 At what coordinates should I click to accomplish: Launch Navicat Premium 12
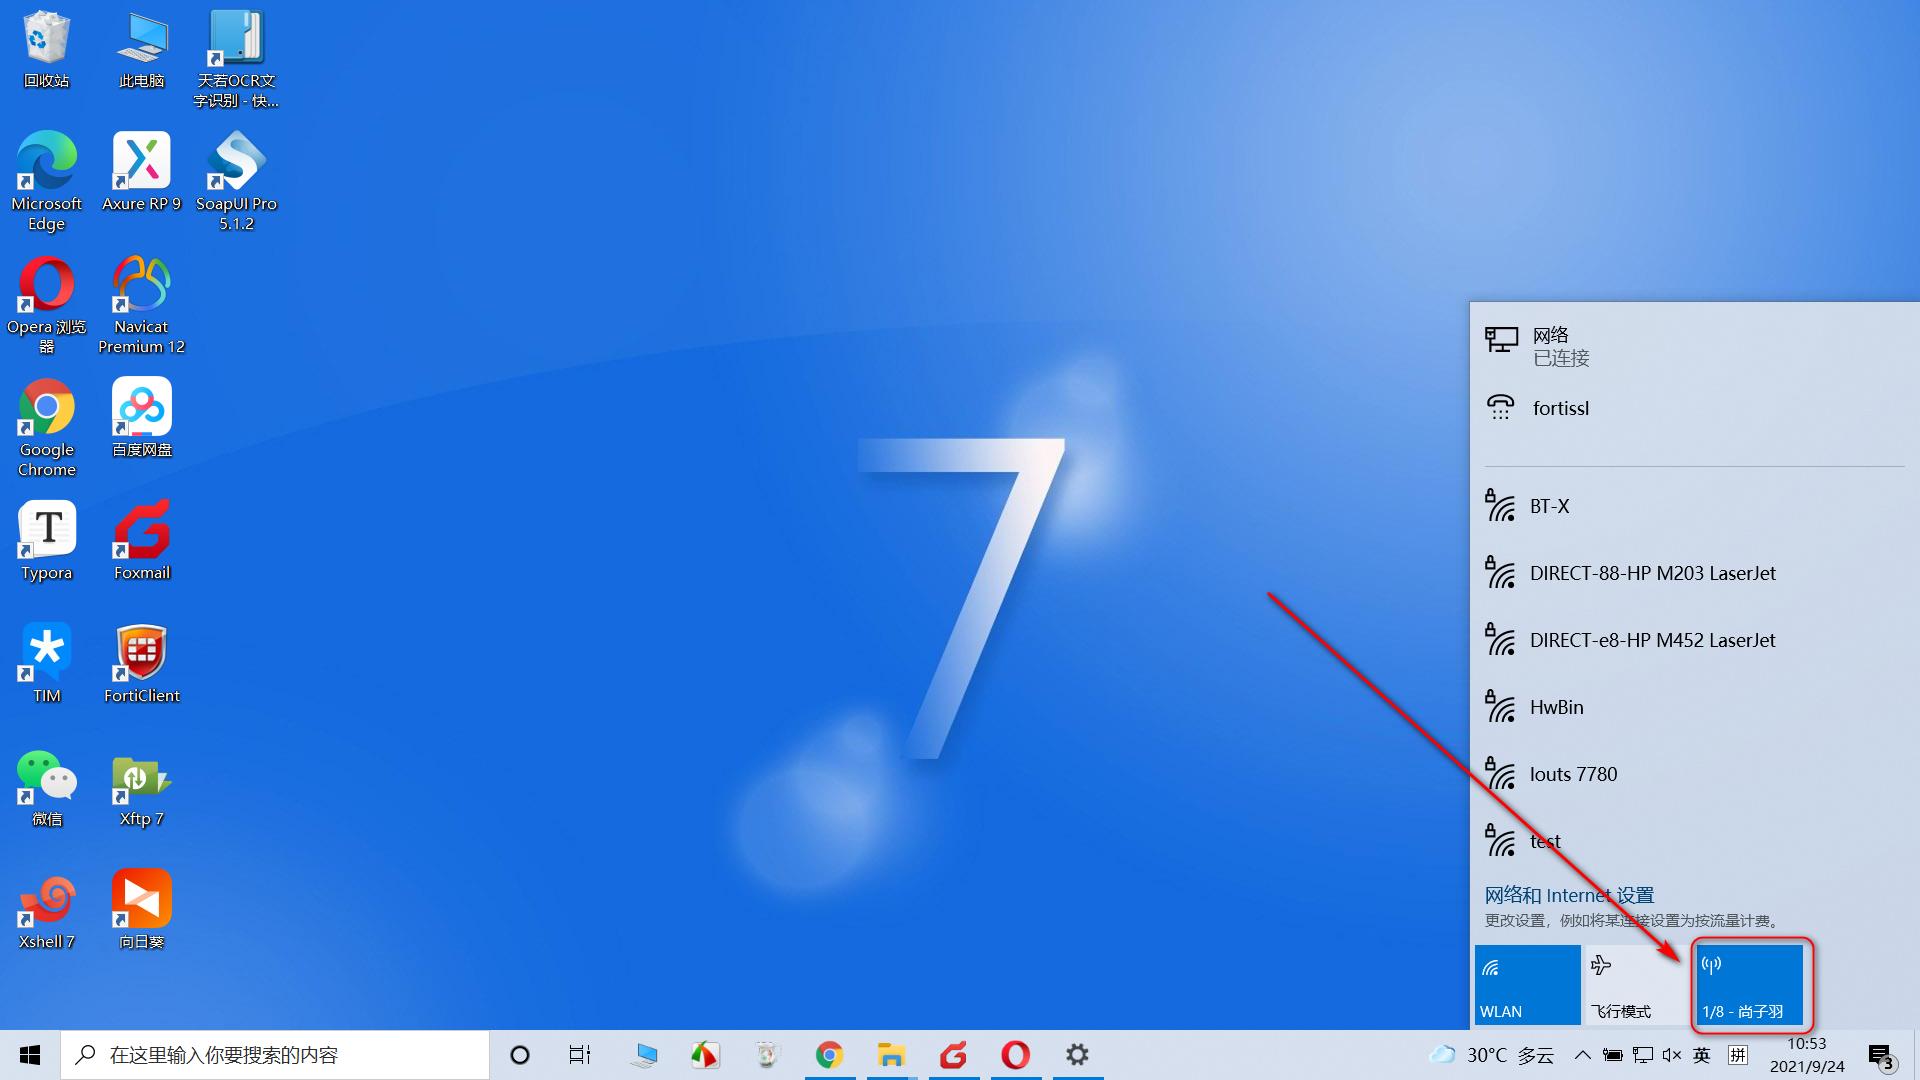pos(140,301)
